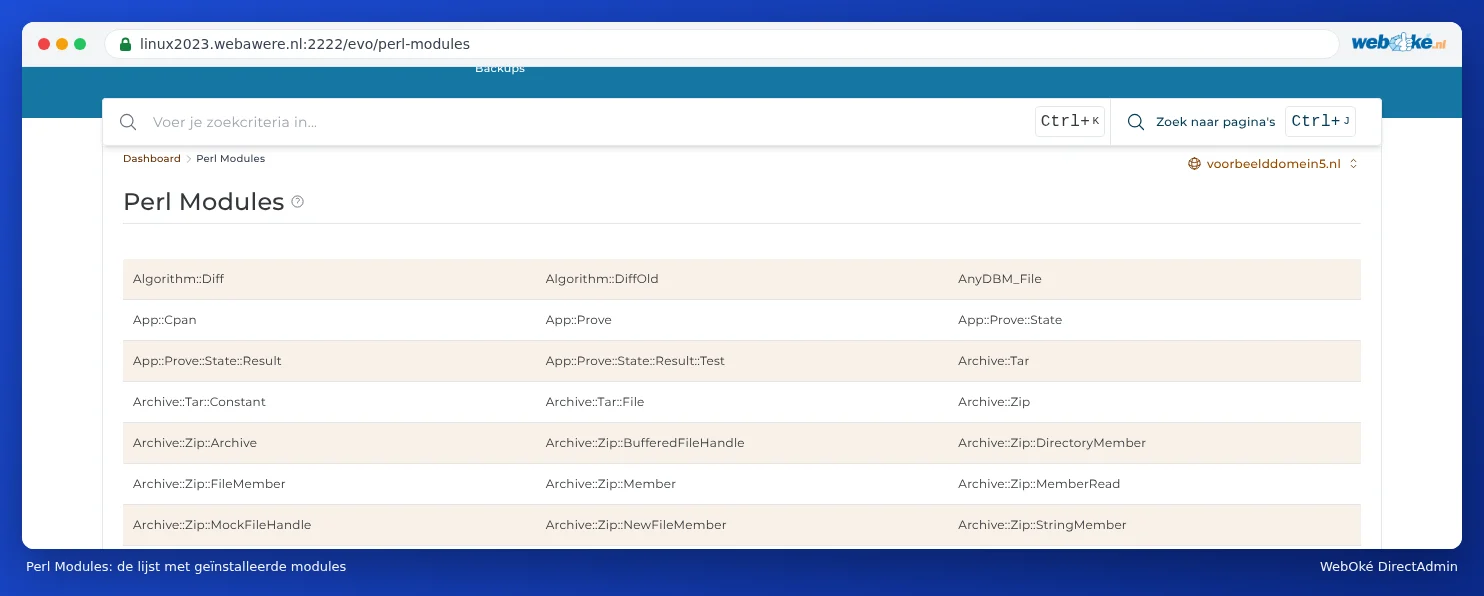
Task: Select the Perl Modules breadcrumb text
Action: (230, 159)
